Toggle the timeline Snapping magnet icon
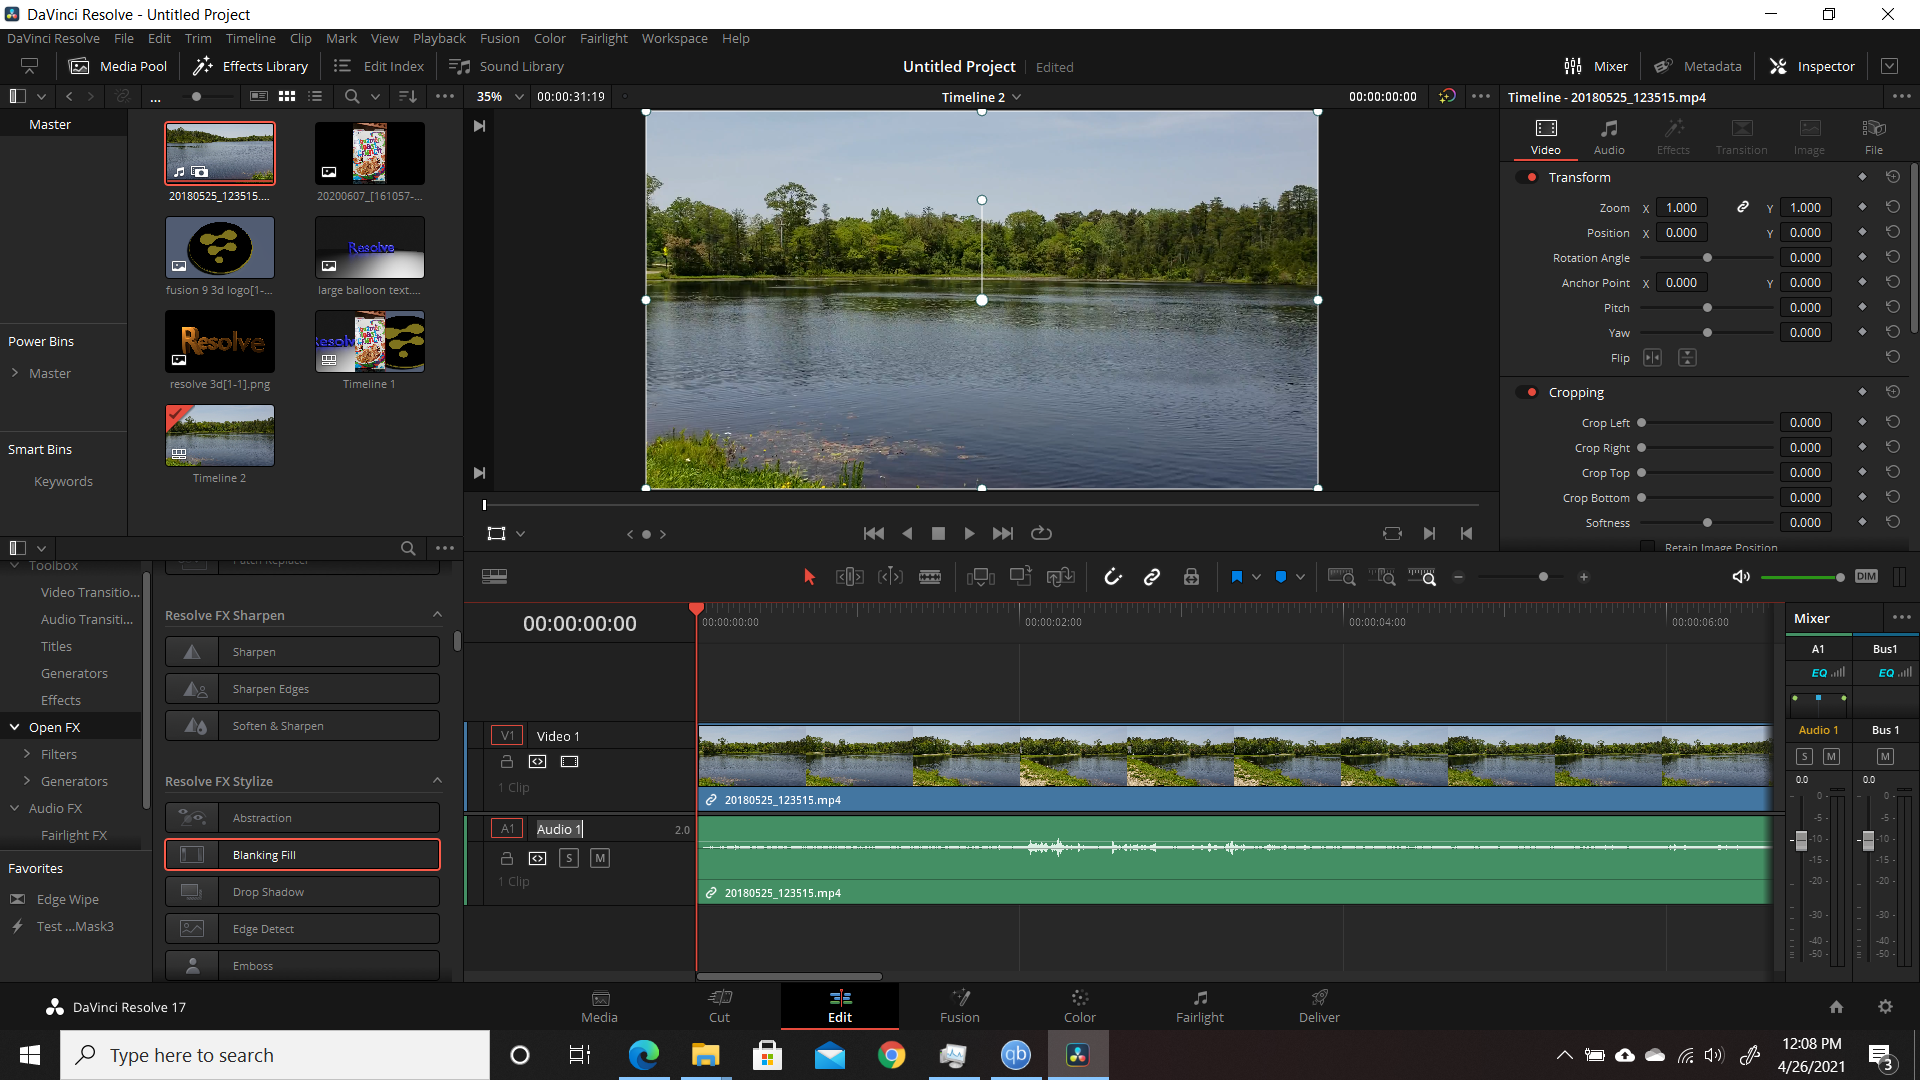 click(x=1113, y=577)
